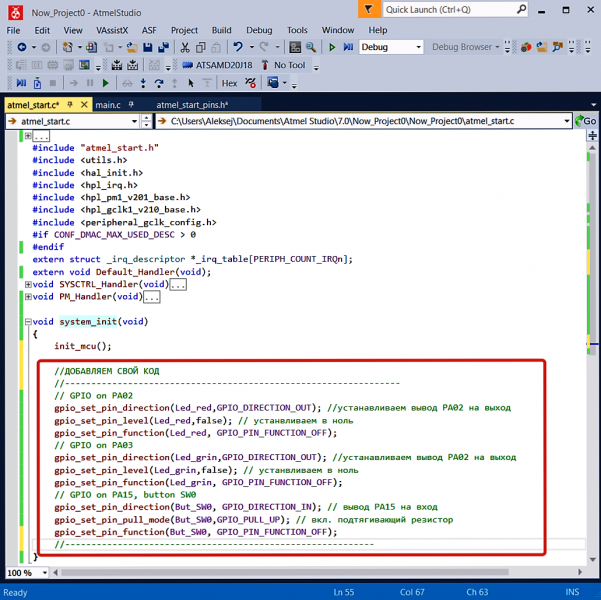Screen dimensions: 601x600
Task: Click the Copy toolbar icon
Action: click(200, 47)
